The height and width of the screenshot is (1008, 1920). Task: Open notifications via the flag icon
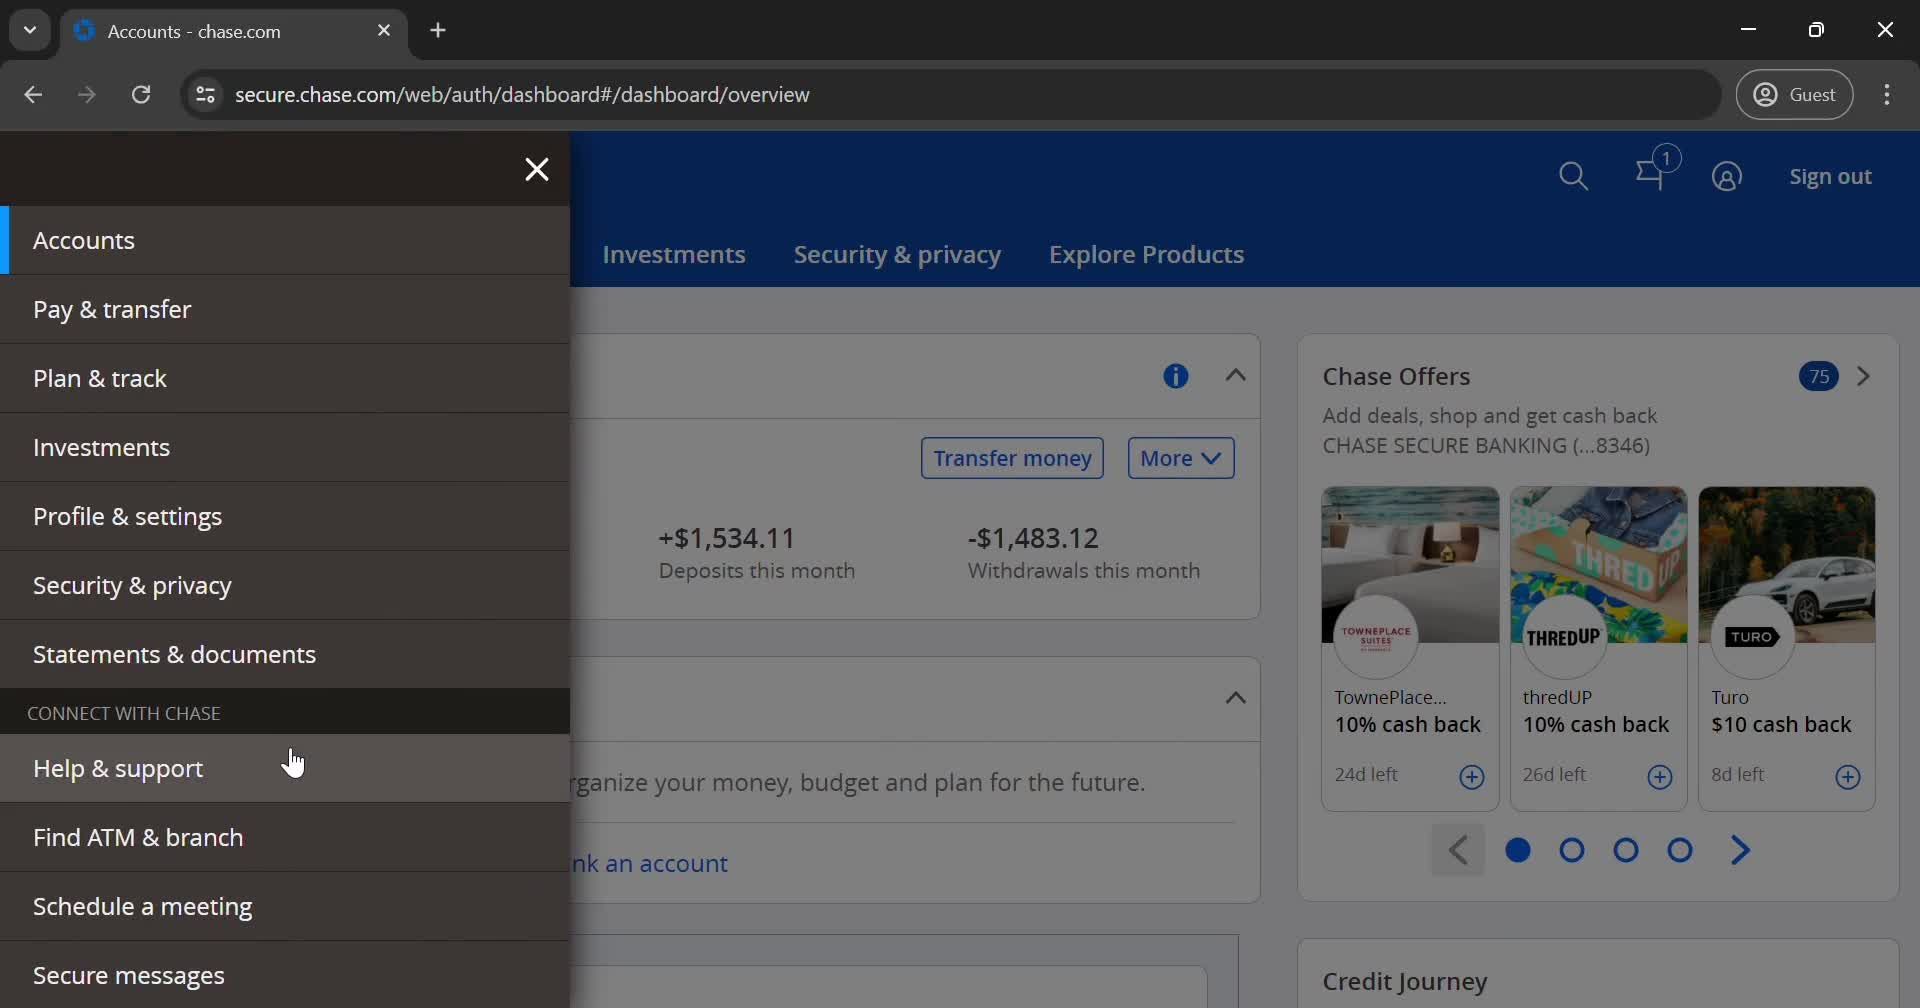[x=1652, y=176]
